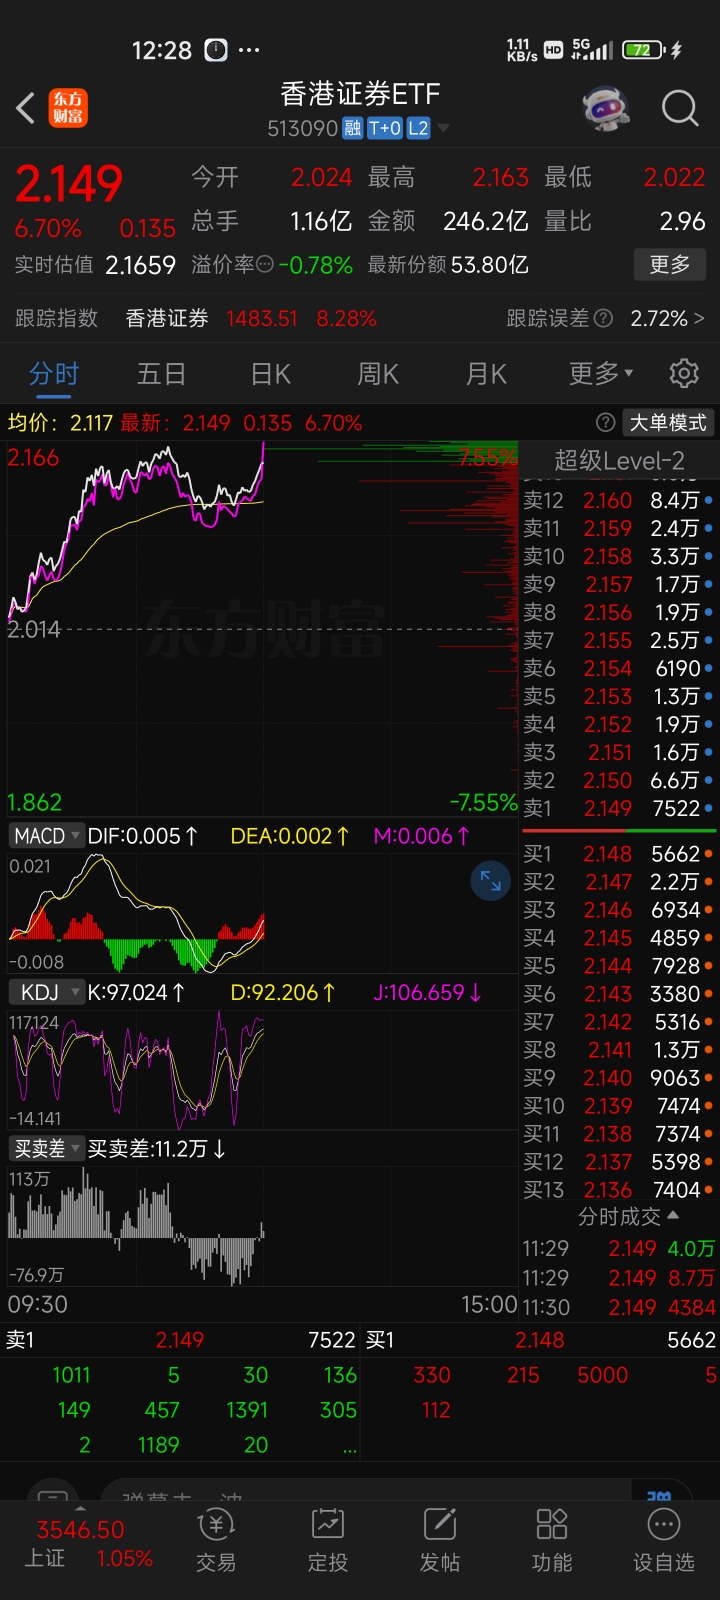Tap the 融 margin badge
720x1600 pixels.
pos(352,128)
